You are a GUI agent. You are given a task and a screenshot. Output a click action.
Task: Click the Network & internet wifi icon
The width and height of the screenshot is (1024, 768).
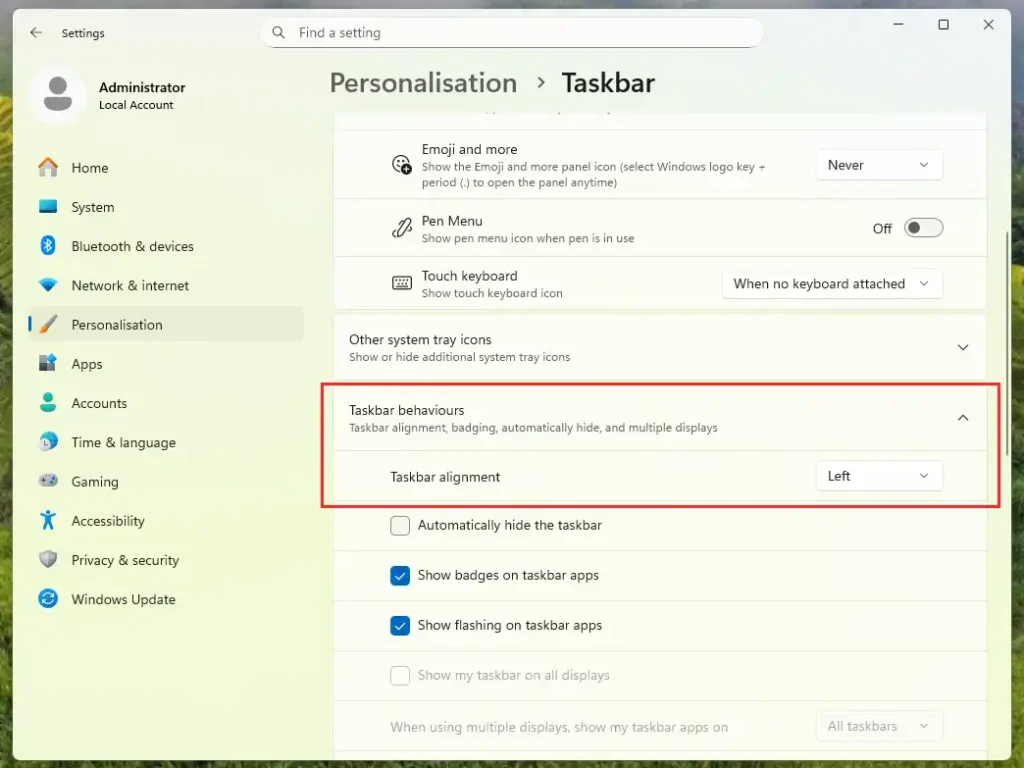click(48, 285)
